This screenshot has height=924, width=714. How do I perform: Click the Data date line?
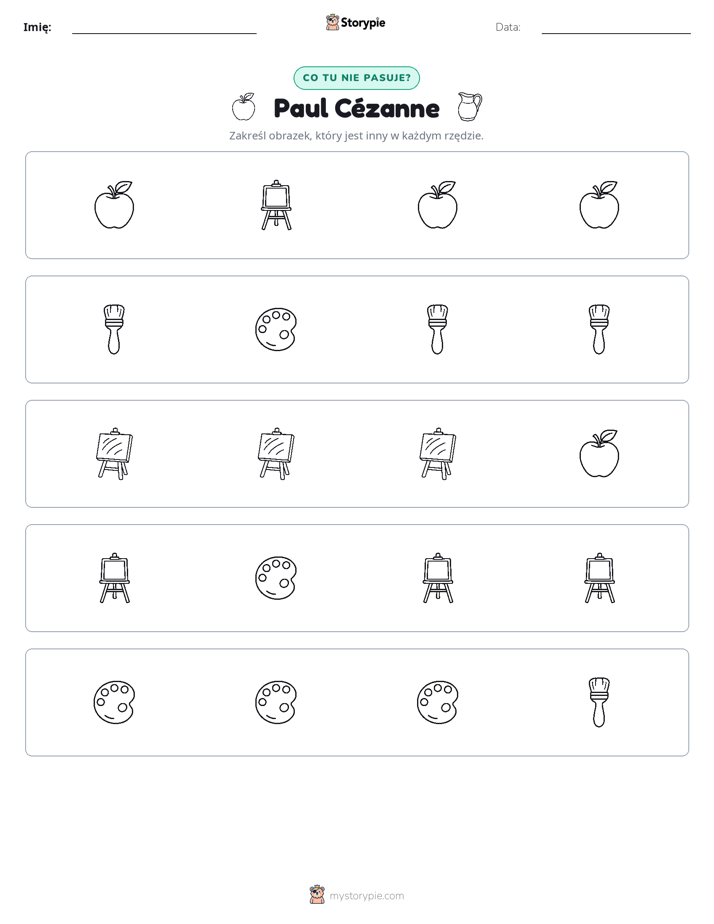click(x=616, y=32)
